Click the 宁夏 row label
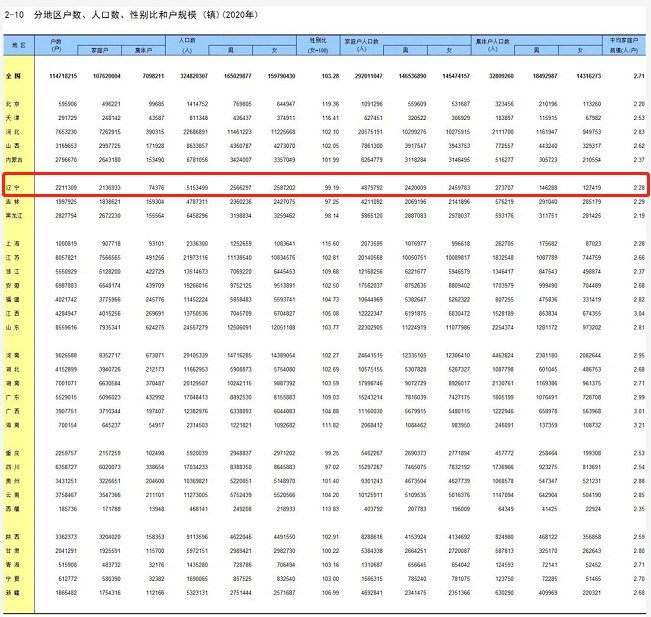651x617 pixels. tap(13, 579)
